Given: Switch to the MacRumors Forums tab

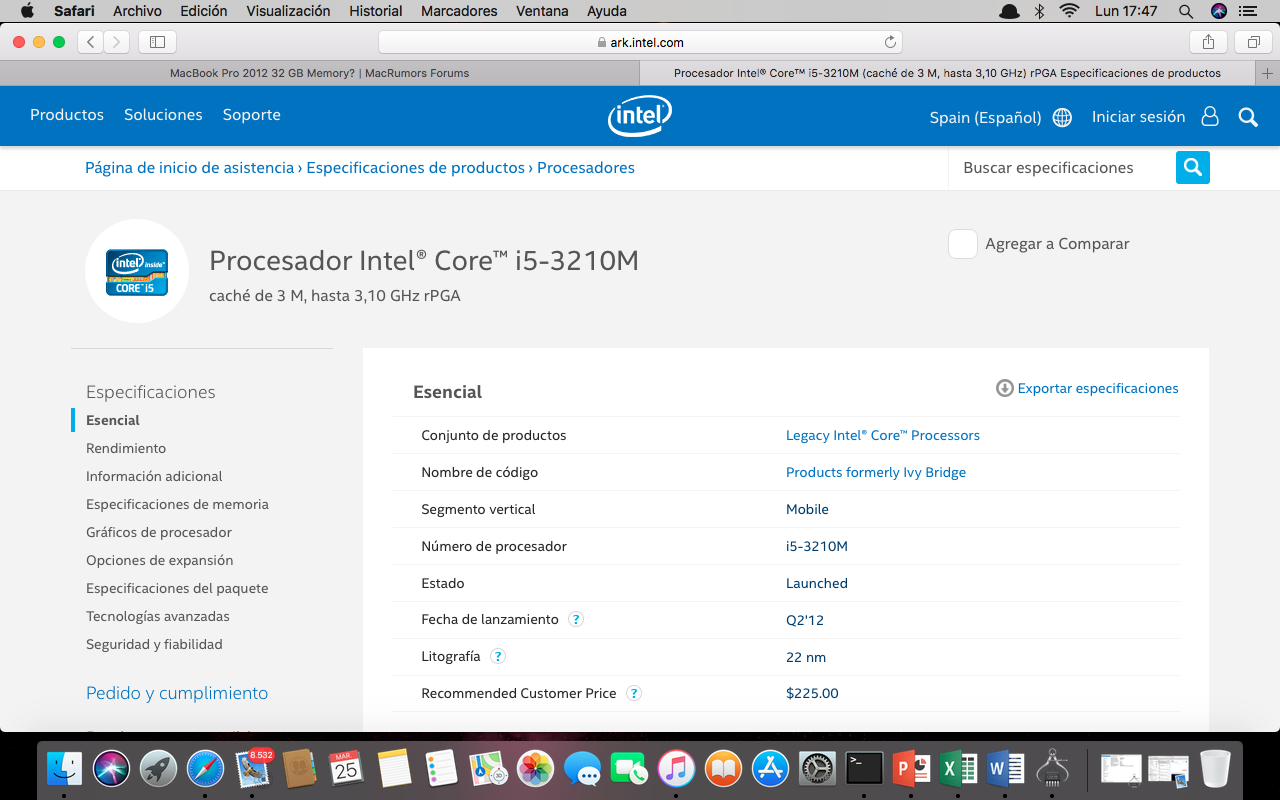Looking at the screenshot, I should click(x=320, y=73).
